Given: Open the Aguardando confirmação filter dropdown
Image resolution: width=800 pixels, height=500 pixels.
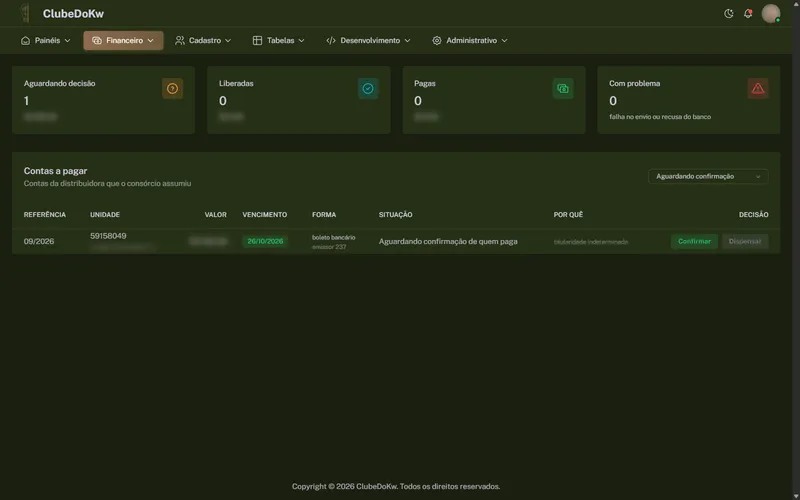Looking at the screenshot, I should click(x=708, y=177).
